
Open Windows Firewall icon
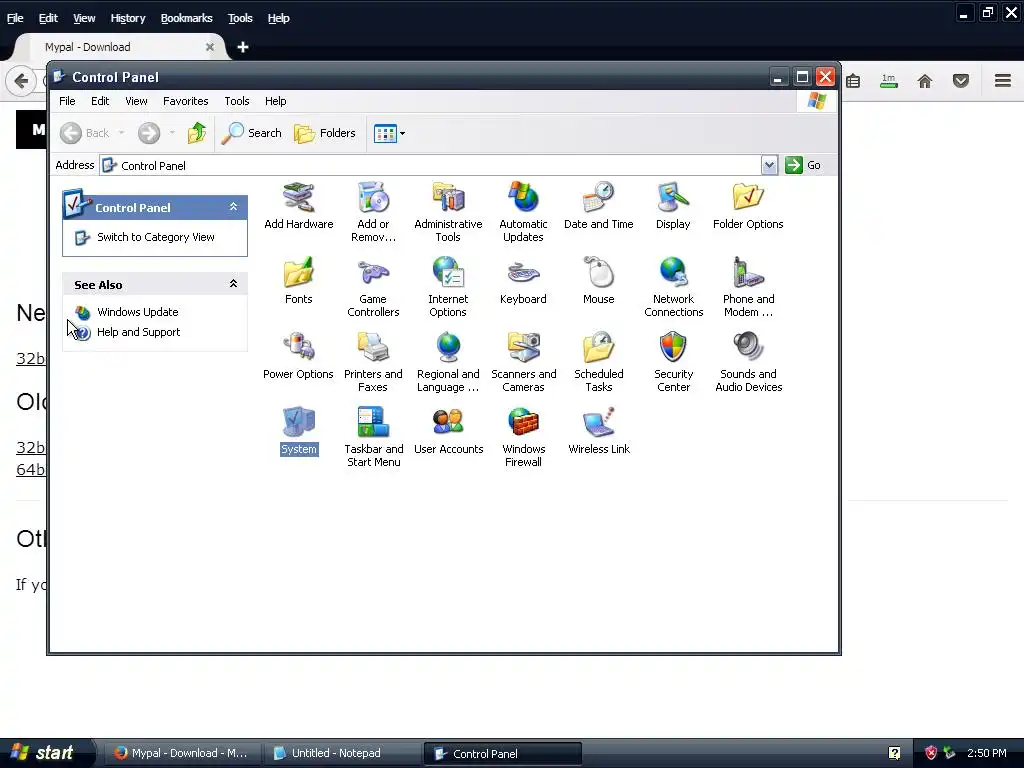[523, 438]
